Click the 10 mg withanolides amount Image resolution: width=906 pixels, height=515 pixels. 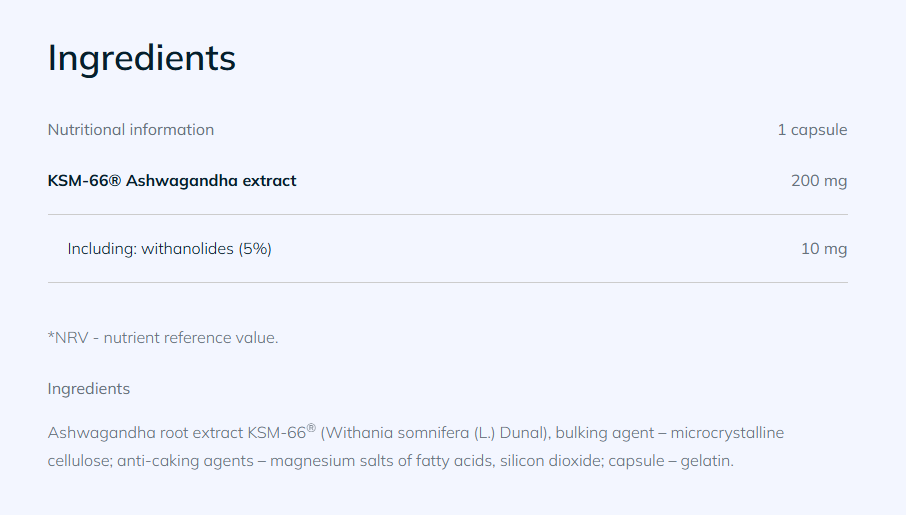[824, 249]
